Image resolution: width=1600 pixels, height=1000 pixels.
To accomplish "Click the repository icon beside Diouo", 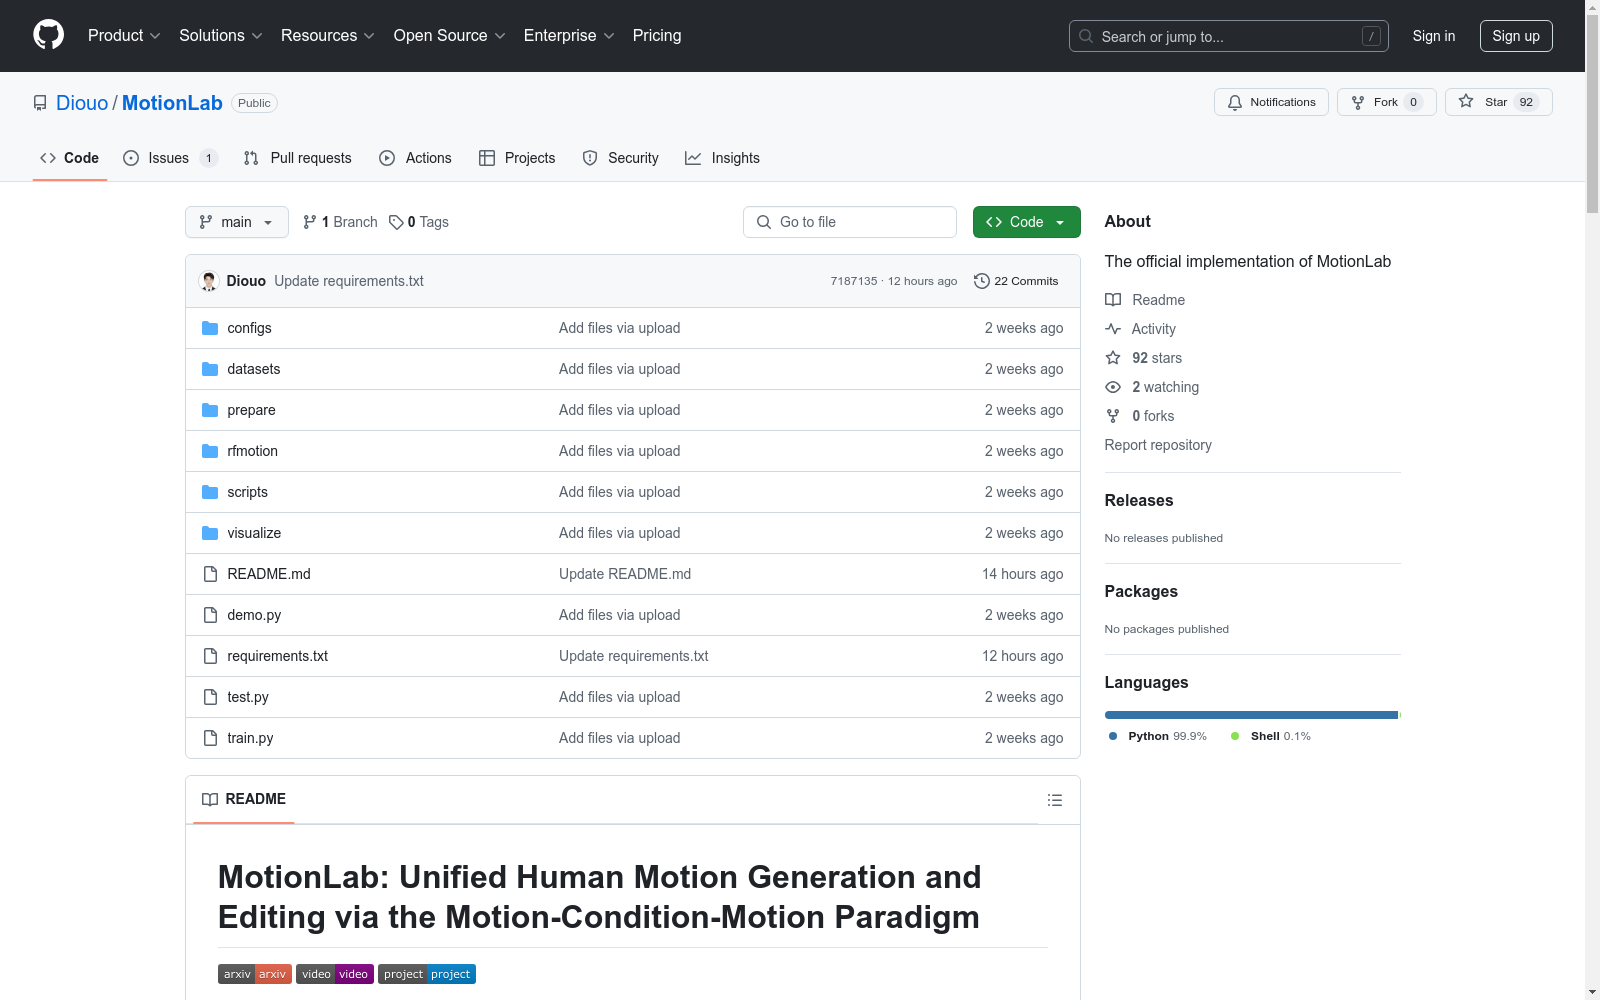I will click(x=40, y=103).
